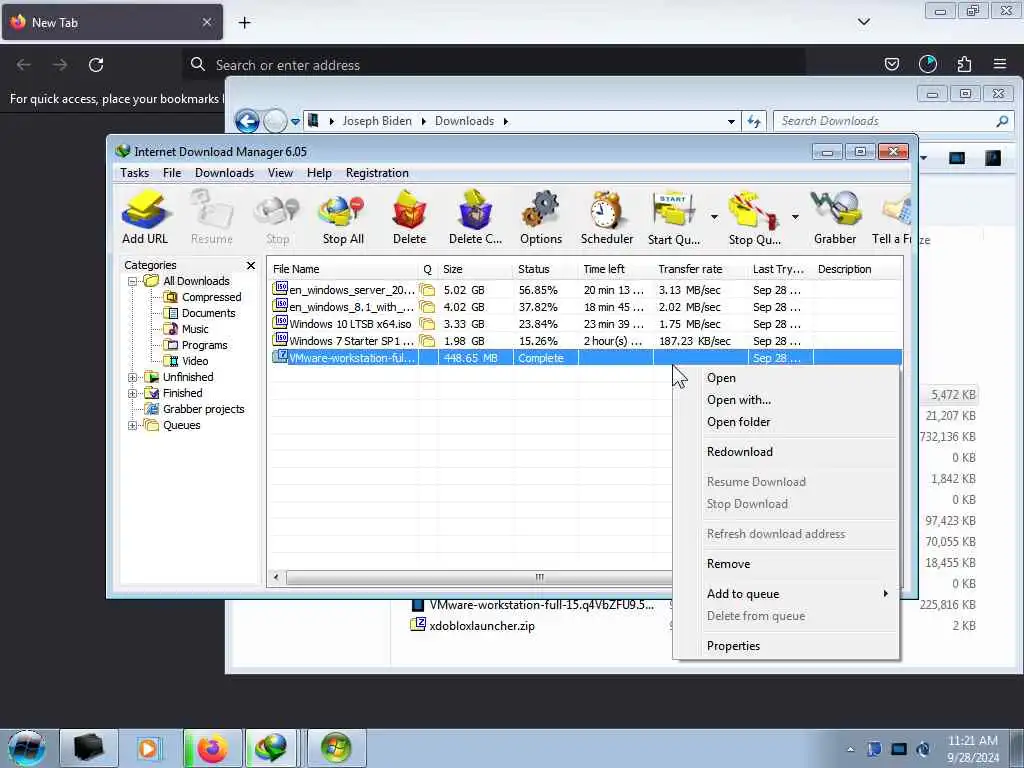The width and height of the screenshot is (1024, 768).
Task: Sort by the File Name column header
Action: 343,269
